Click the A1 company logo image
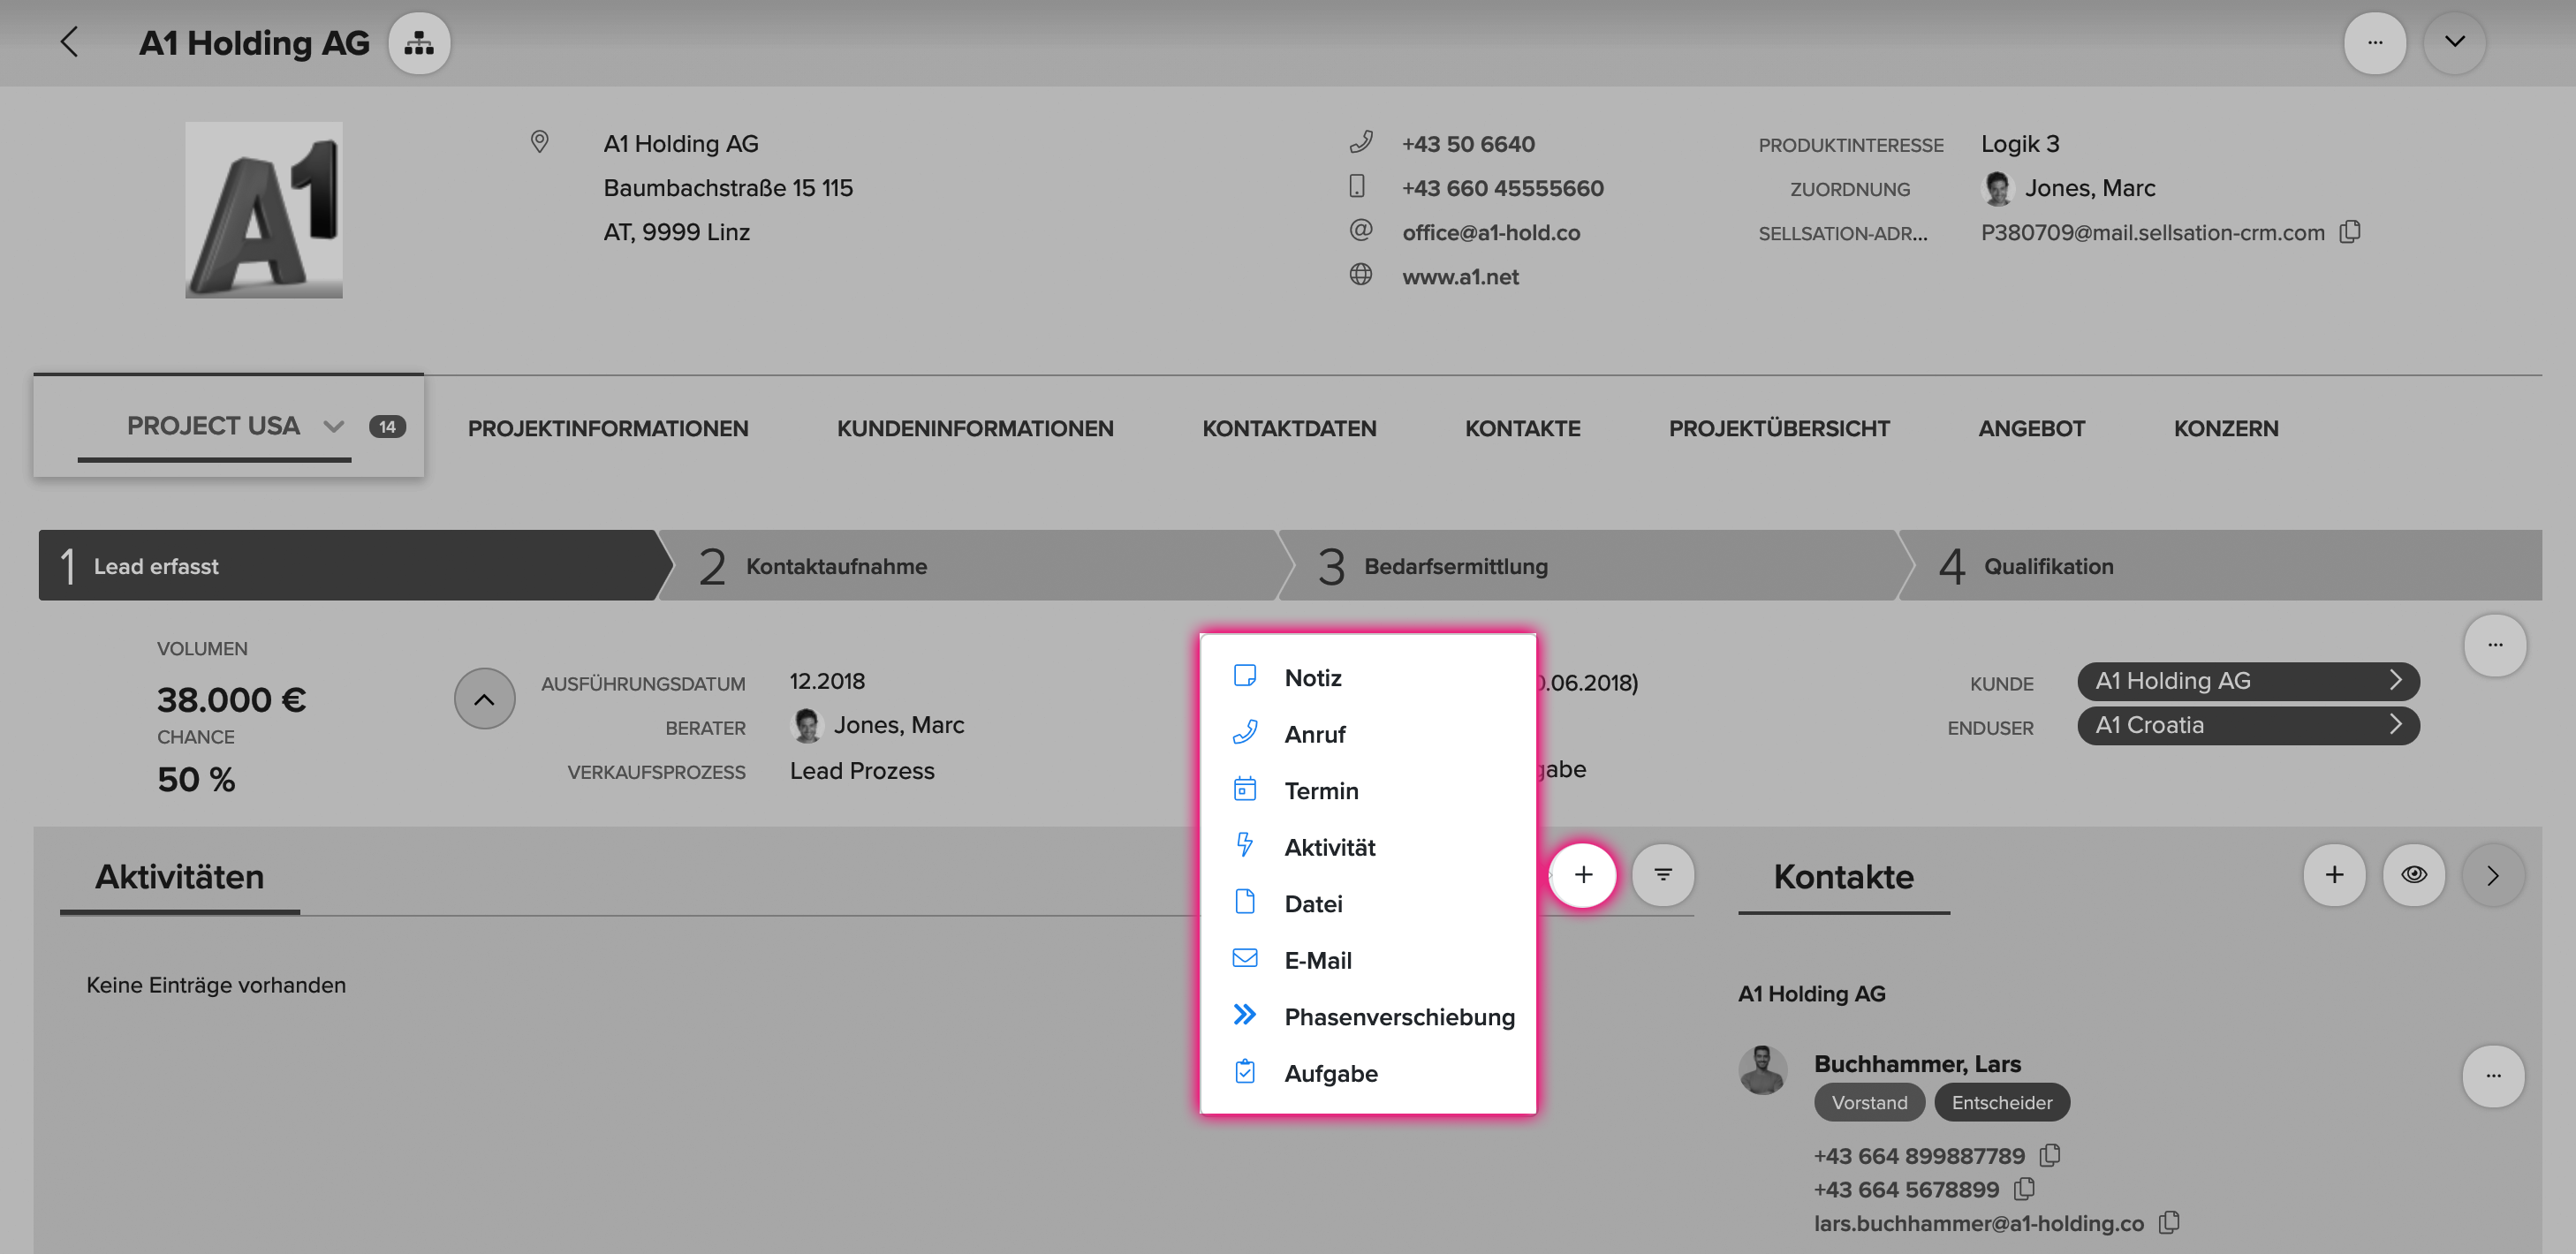The height and width of the screenshot is (1254, 2576). 264,210
